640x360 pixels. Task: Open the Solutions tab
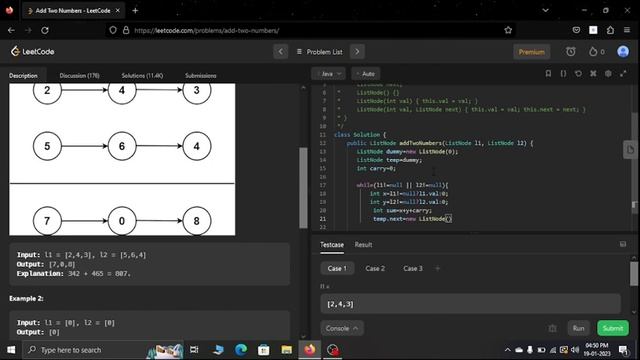[x=142, y=76]
